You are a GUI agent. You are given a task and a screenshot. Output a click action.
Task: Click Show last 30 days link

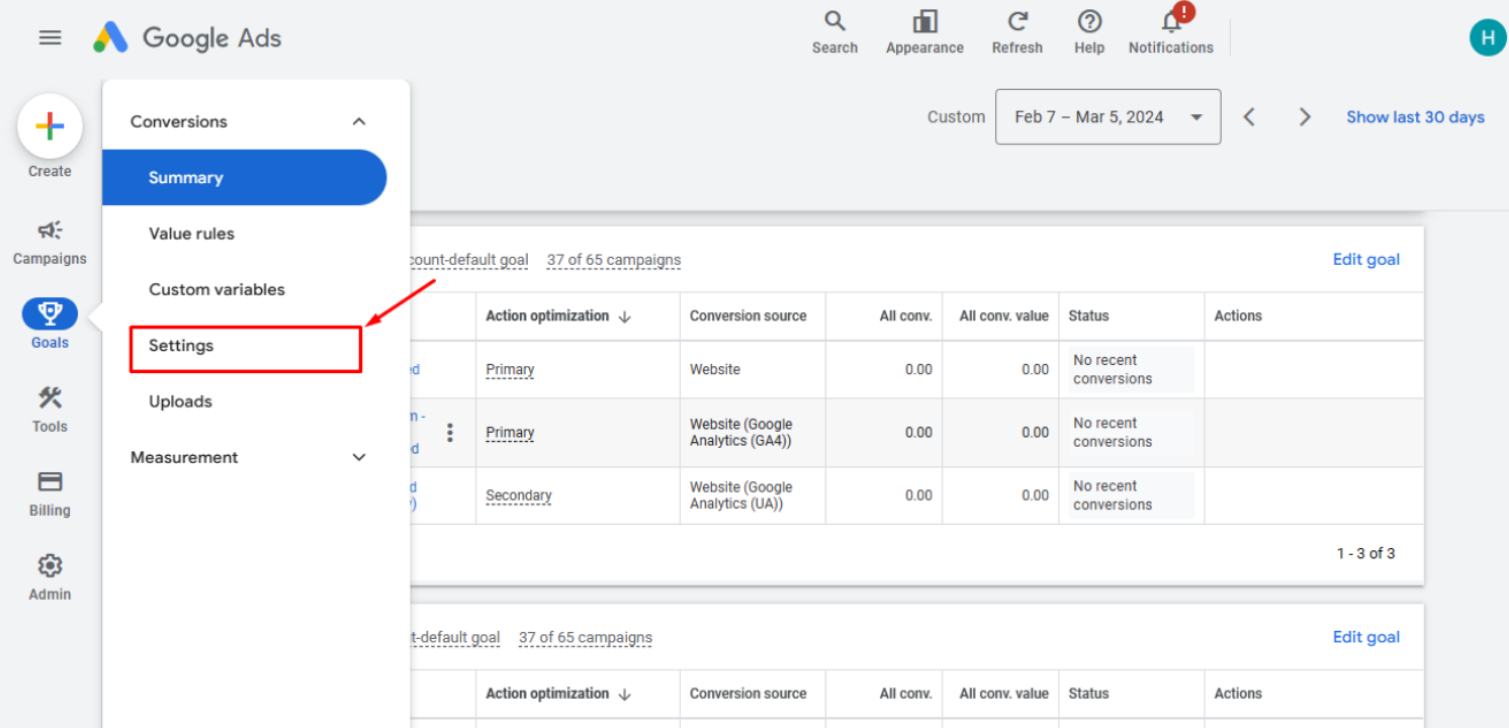point(1415,117)
